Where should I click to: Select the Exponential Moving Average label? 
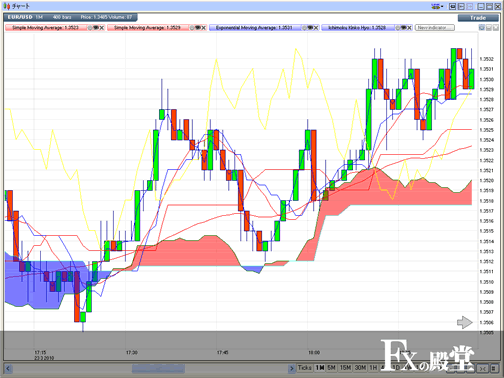click(254, 28)
